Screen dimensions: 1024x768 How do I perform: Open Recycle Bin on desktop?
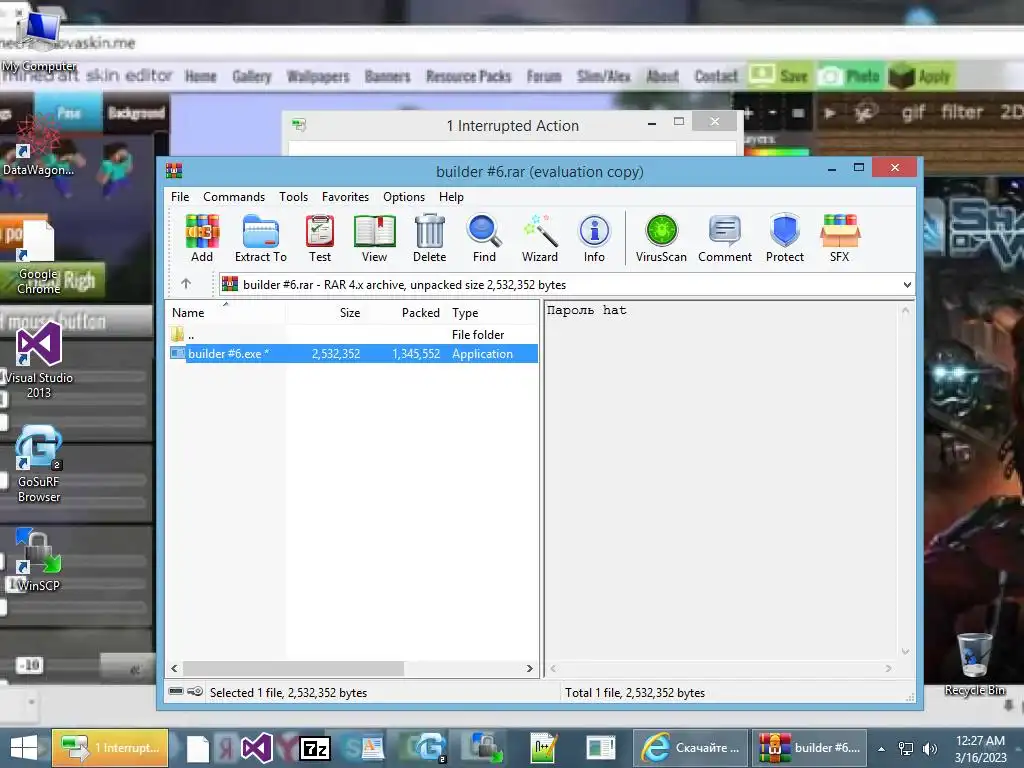coord(974,665)
